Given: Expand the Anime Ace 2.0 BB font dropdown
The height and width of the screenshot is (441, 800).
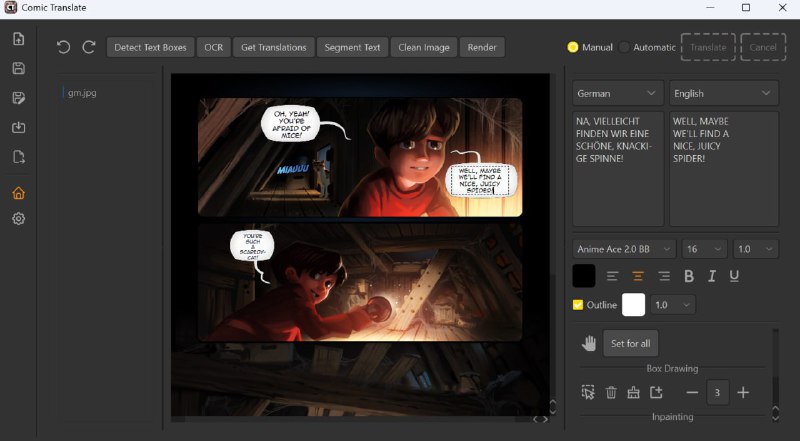Looking at the screenshot, I should (x=623, y=248).
